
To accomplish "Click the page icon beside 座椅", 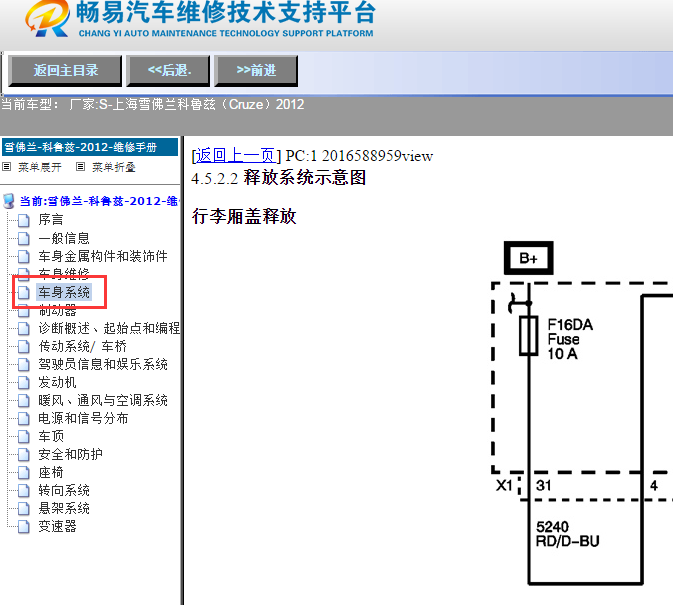I will click(24, 472).
